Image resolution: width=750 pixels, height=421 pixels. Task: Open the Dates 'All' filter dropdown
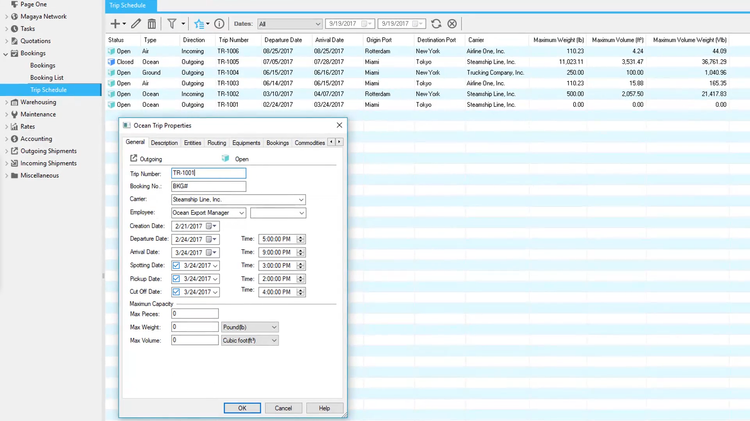[x=289, y=24]
